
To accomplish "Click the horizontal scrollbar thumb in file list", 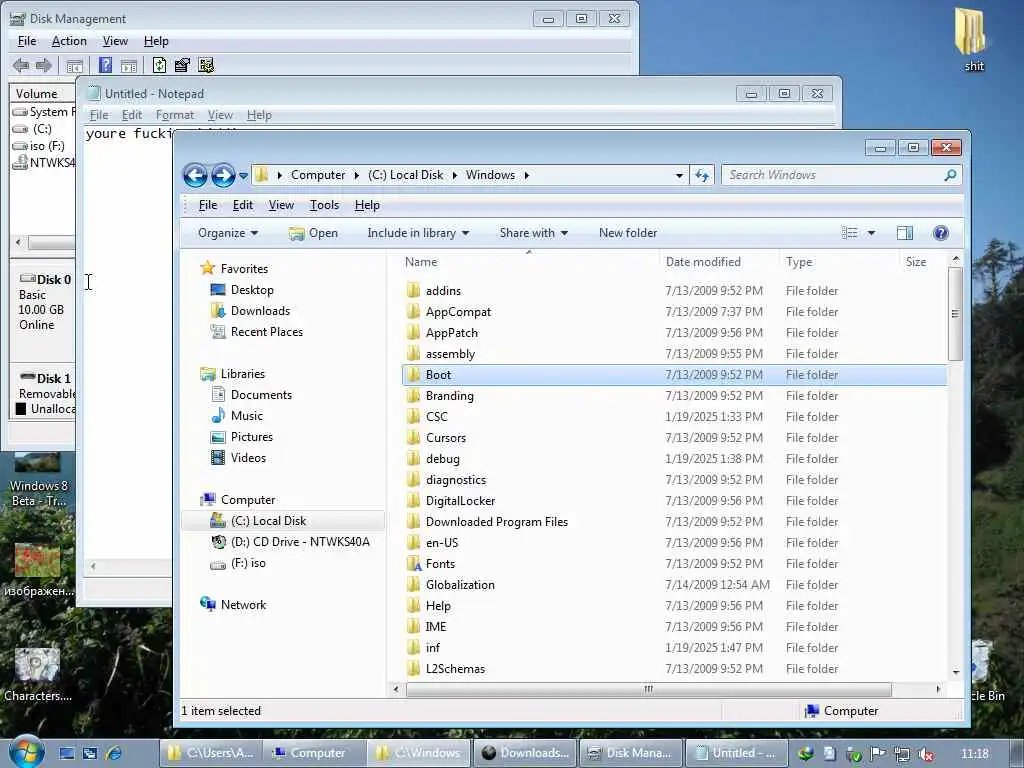I will pos(648,690).
